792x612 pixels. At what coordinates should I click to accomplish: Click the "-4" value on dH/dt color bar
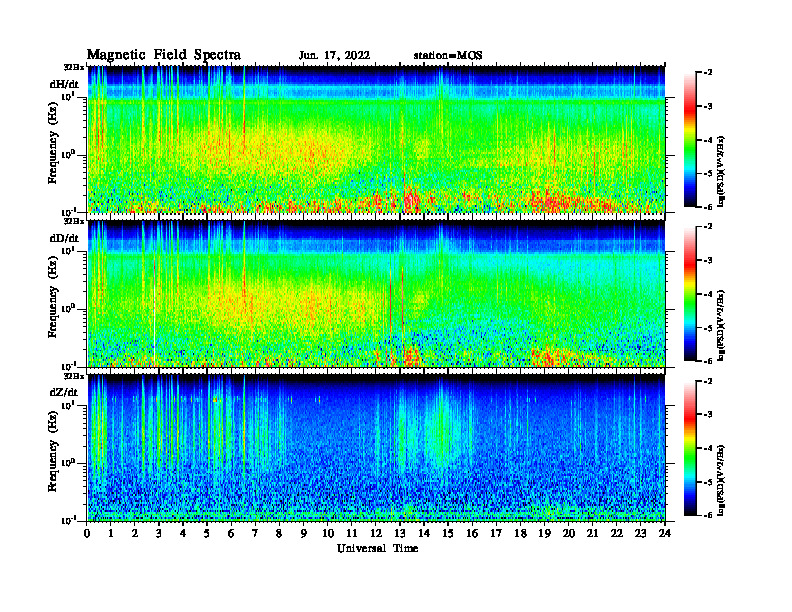(708, 140)
